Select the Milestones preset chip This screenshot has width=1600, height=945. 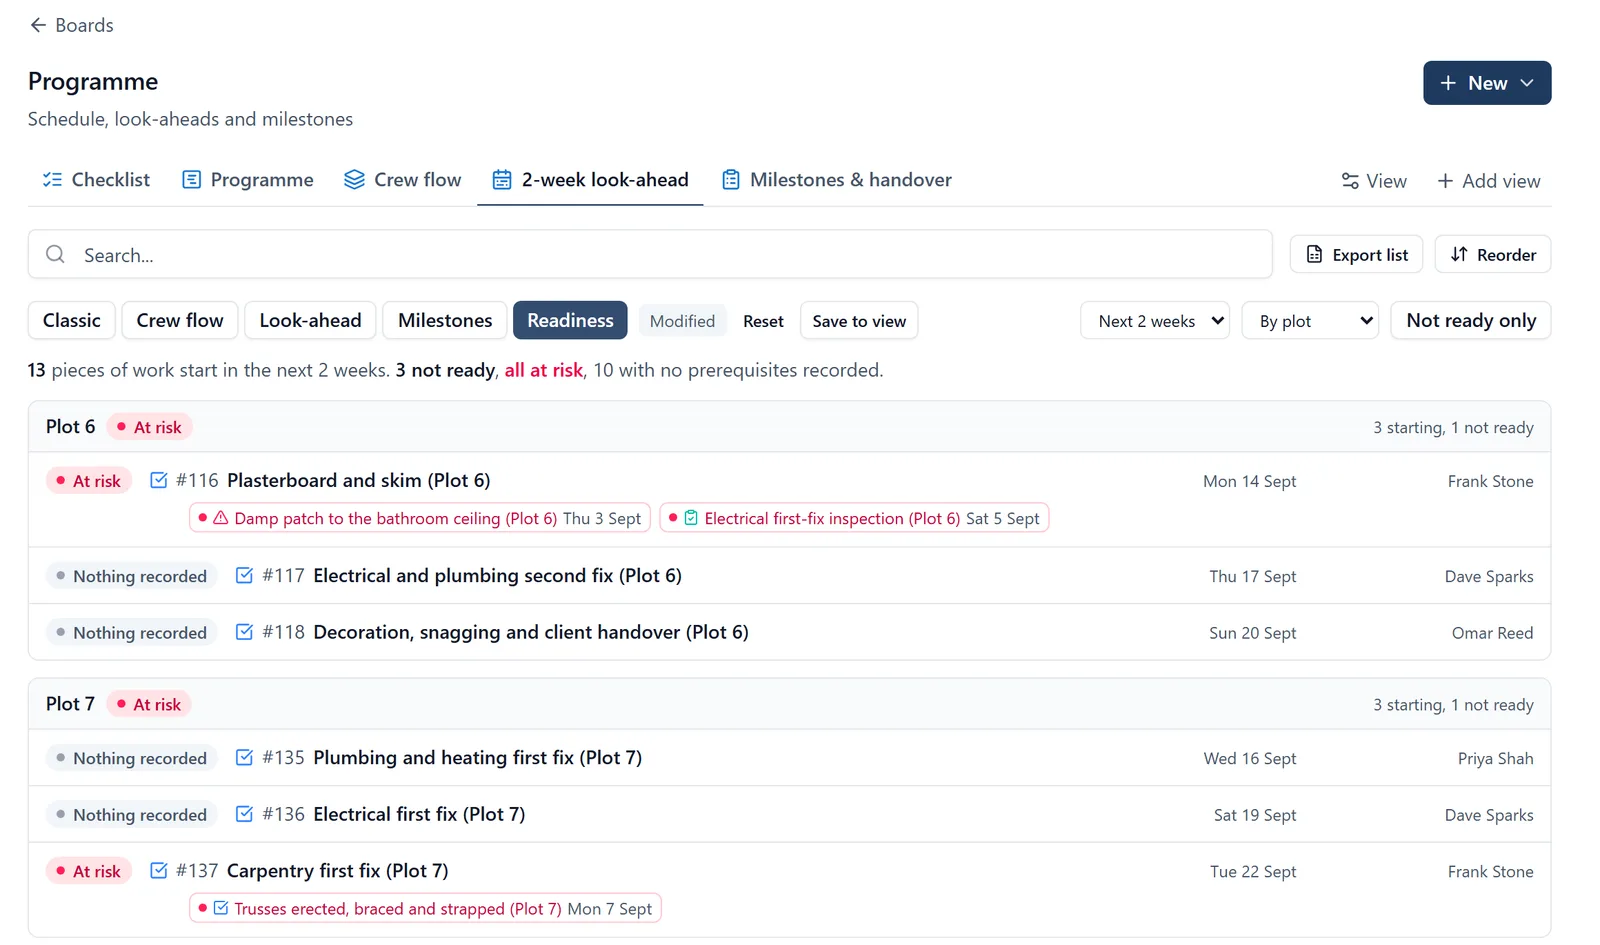(x=445, y=321)
